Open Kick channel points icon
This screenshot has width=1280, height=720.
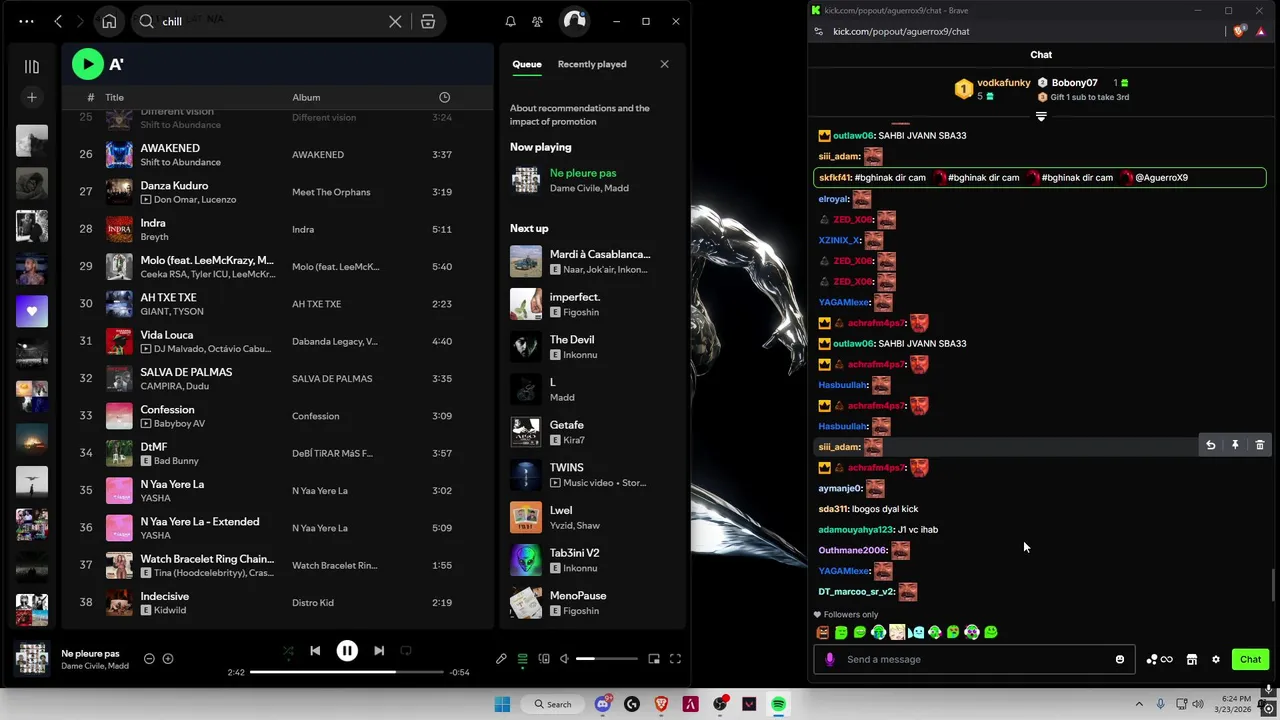(1160, 660)
